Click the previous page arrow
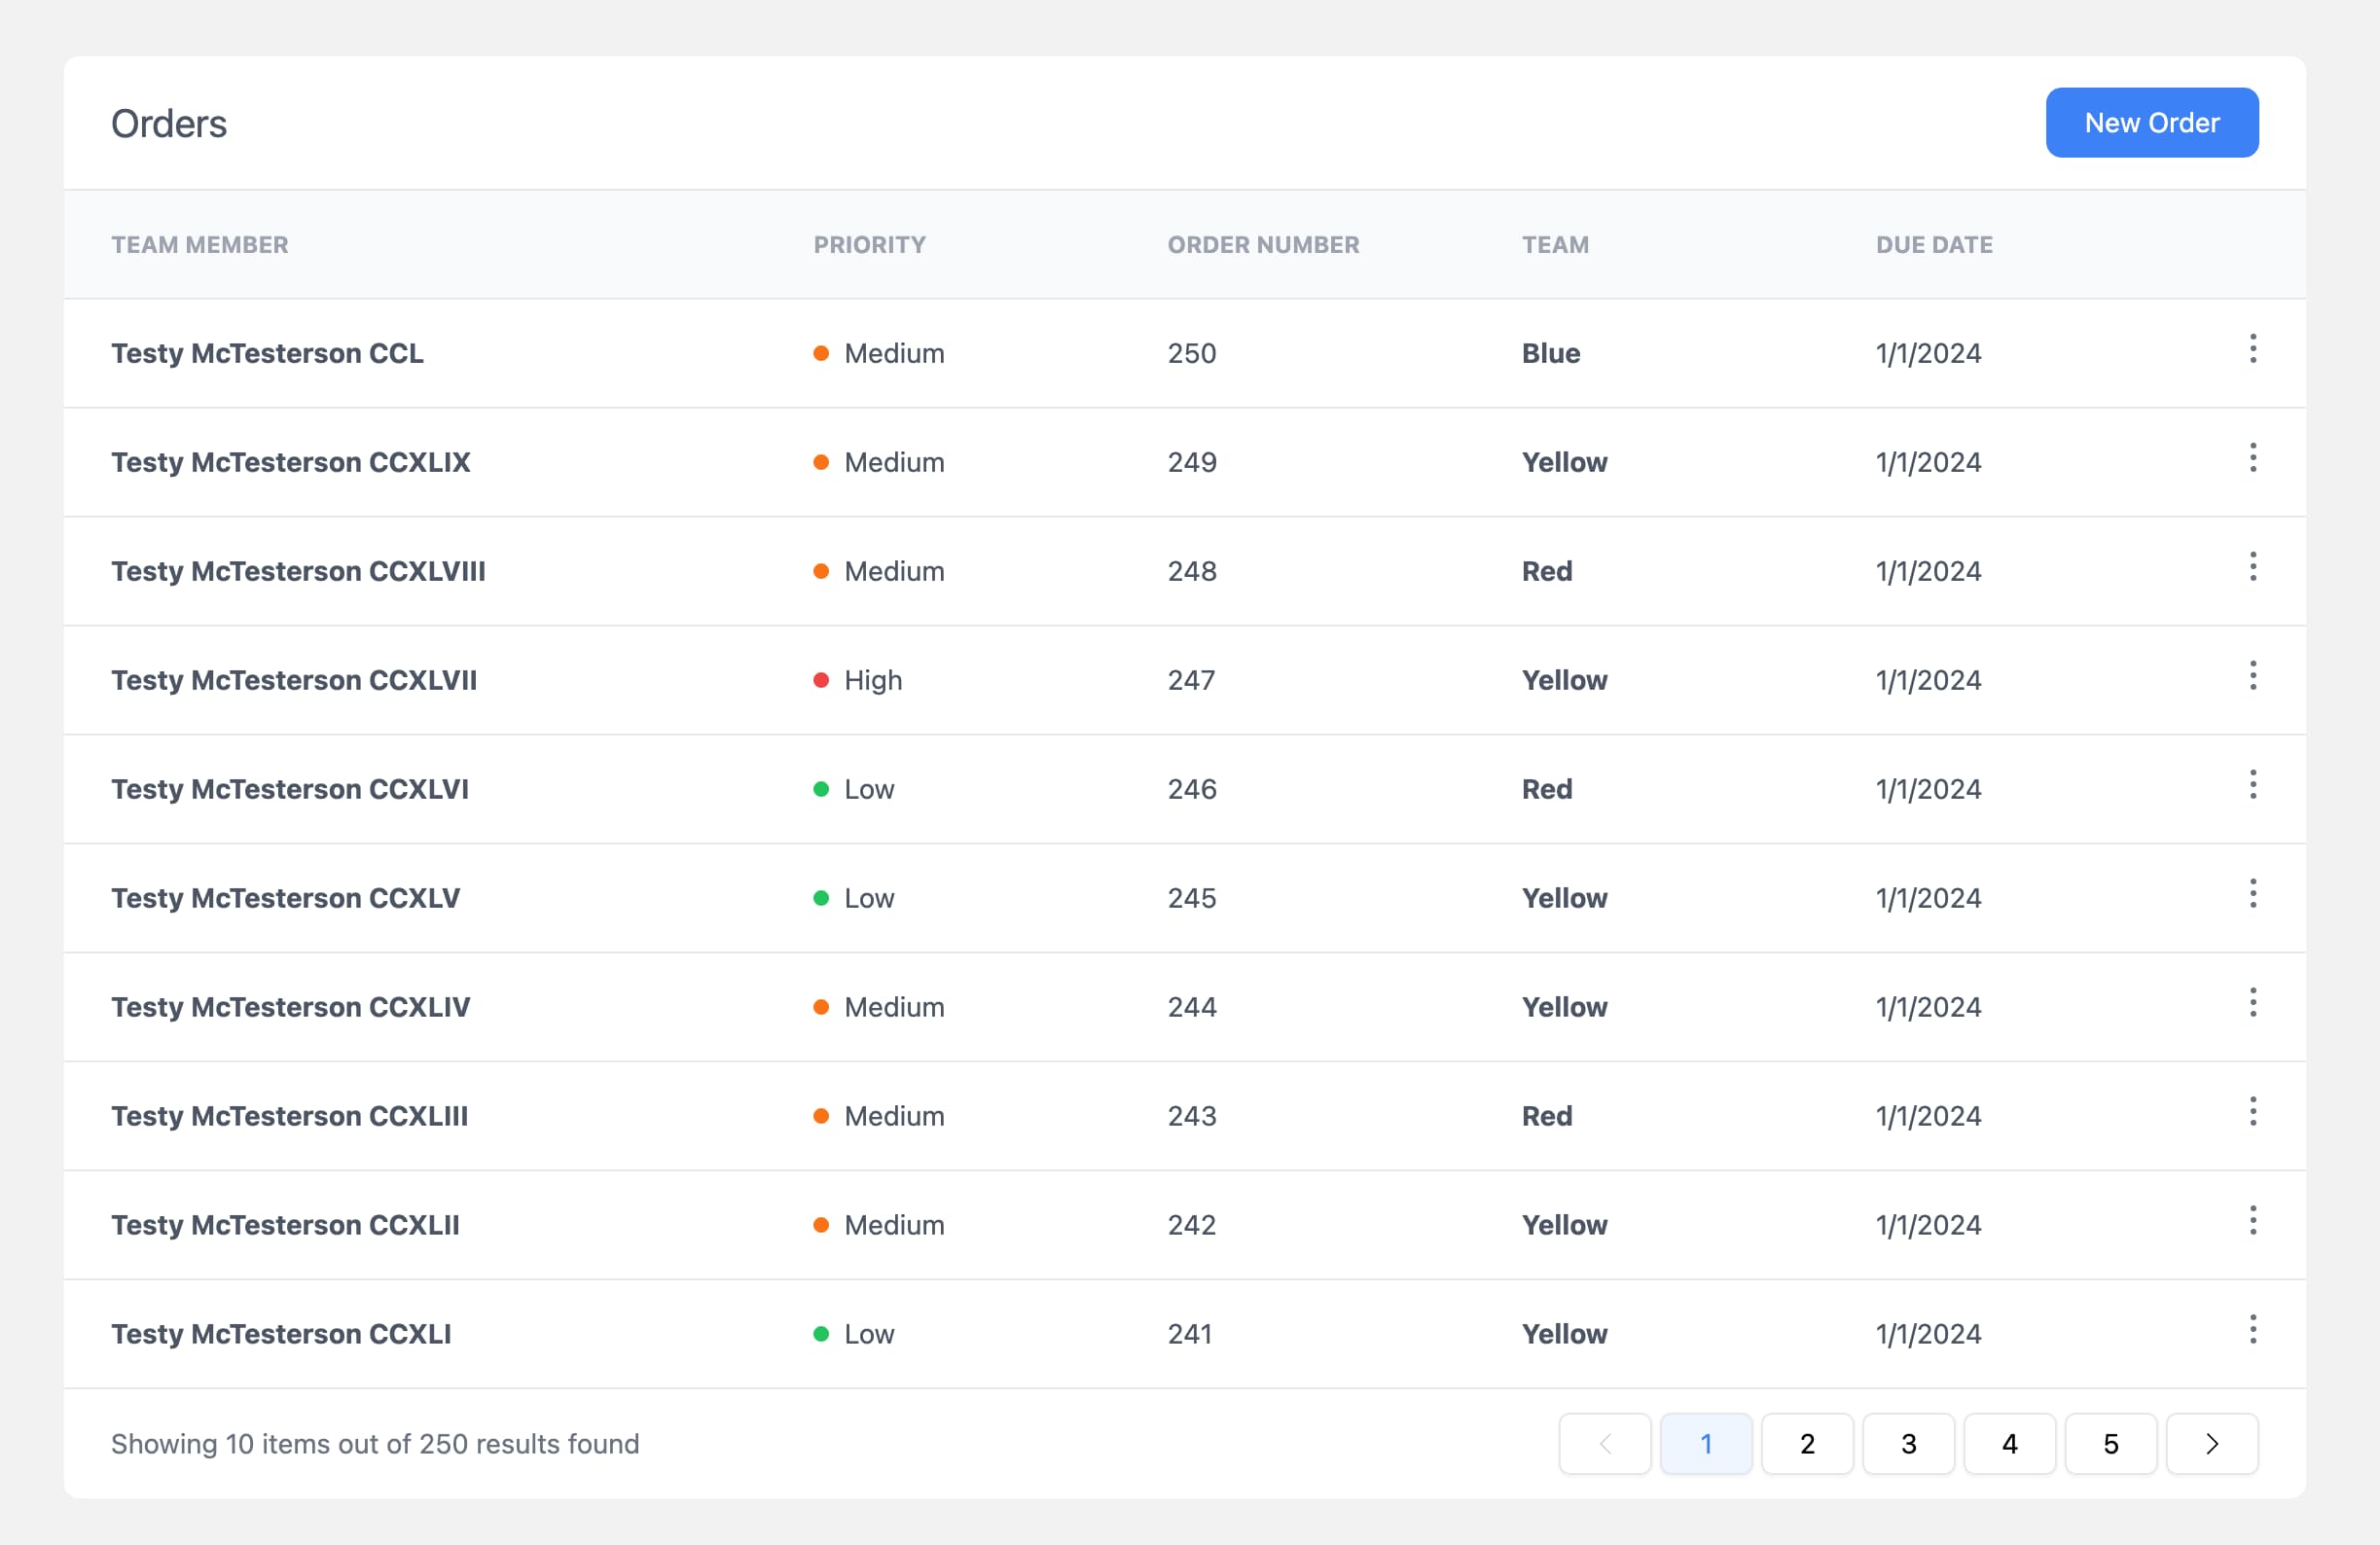 click(x=1604, y=1444)
